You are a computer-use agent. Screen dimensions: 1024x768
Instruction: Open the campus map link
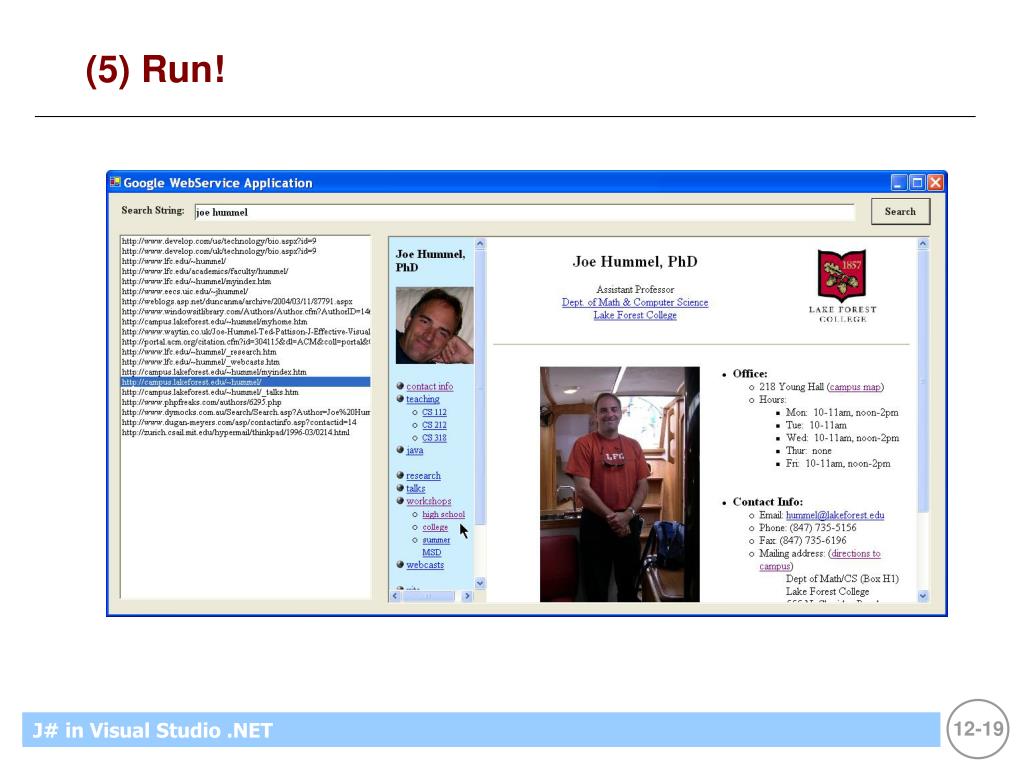click(855, 387)
